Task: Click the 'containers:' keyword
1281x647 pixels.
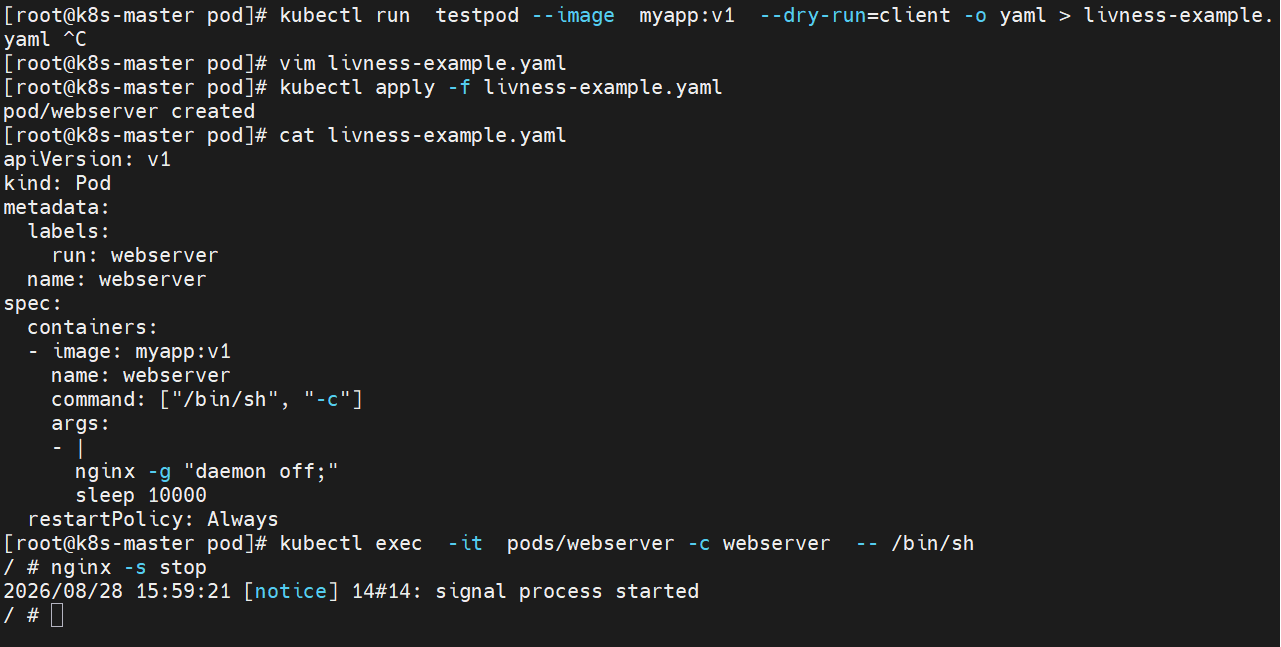Action: pyautogui.click(x=93, y=327)
